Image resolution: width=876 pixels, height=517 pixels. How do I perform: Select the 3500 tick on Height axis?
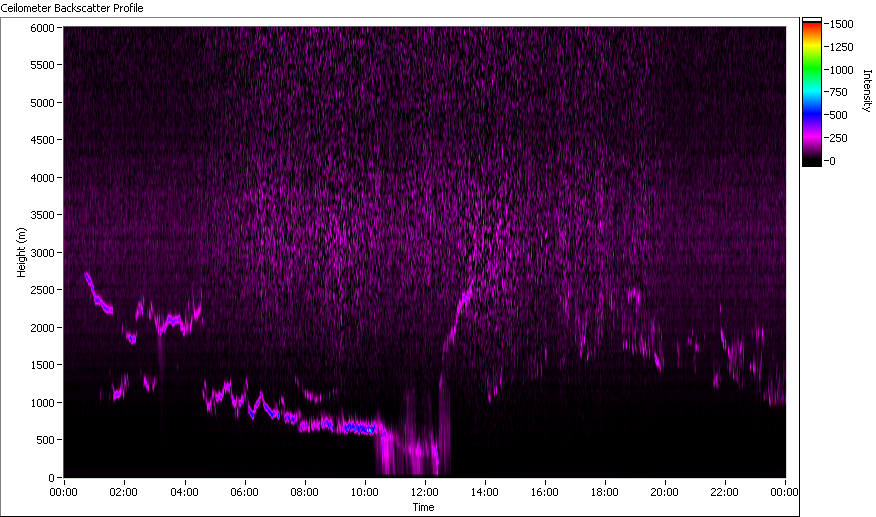42,215
